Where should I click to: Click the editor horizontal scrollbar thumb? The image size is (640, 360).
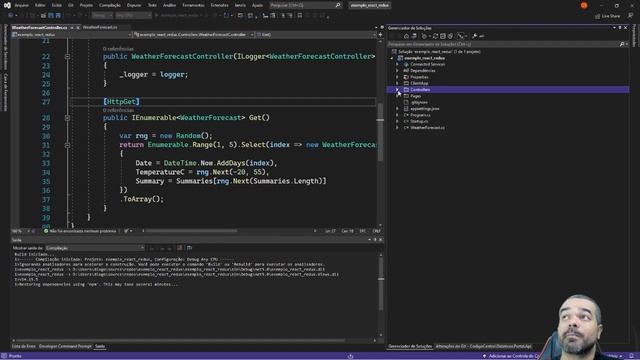(x=191, y=231)
